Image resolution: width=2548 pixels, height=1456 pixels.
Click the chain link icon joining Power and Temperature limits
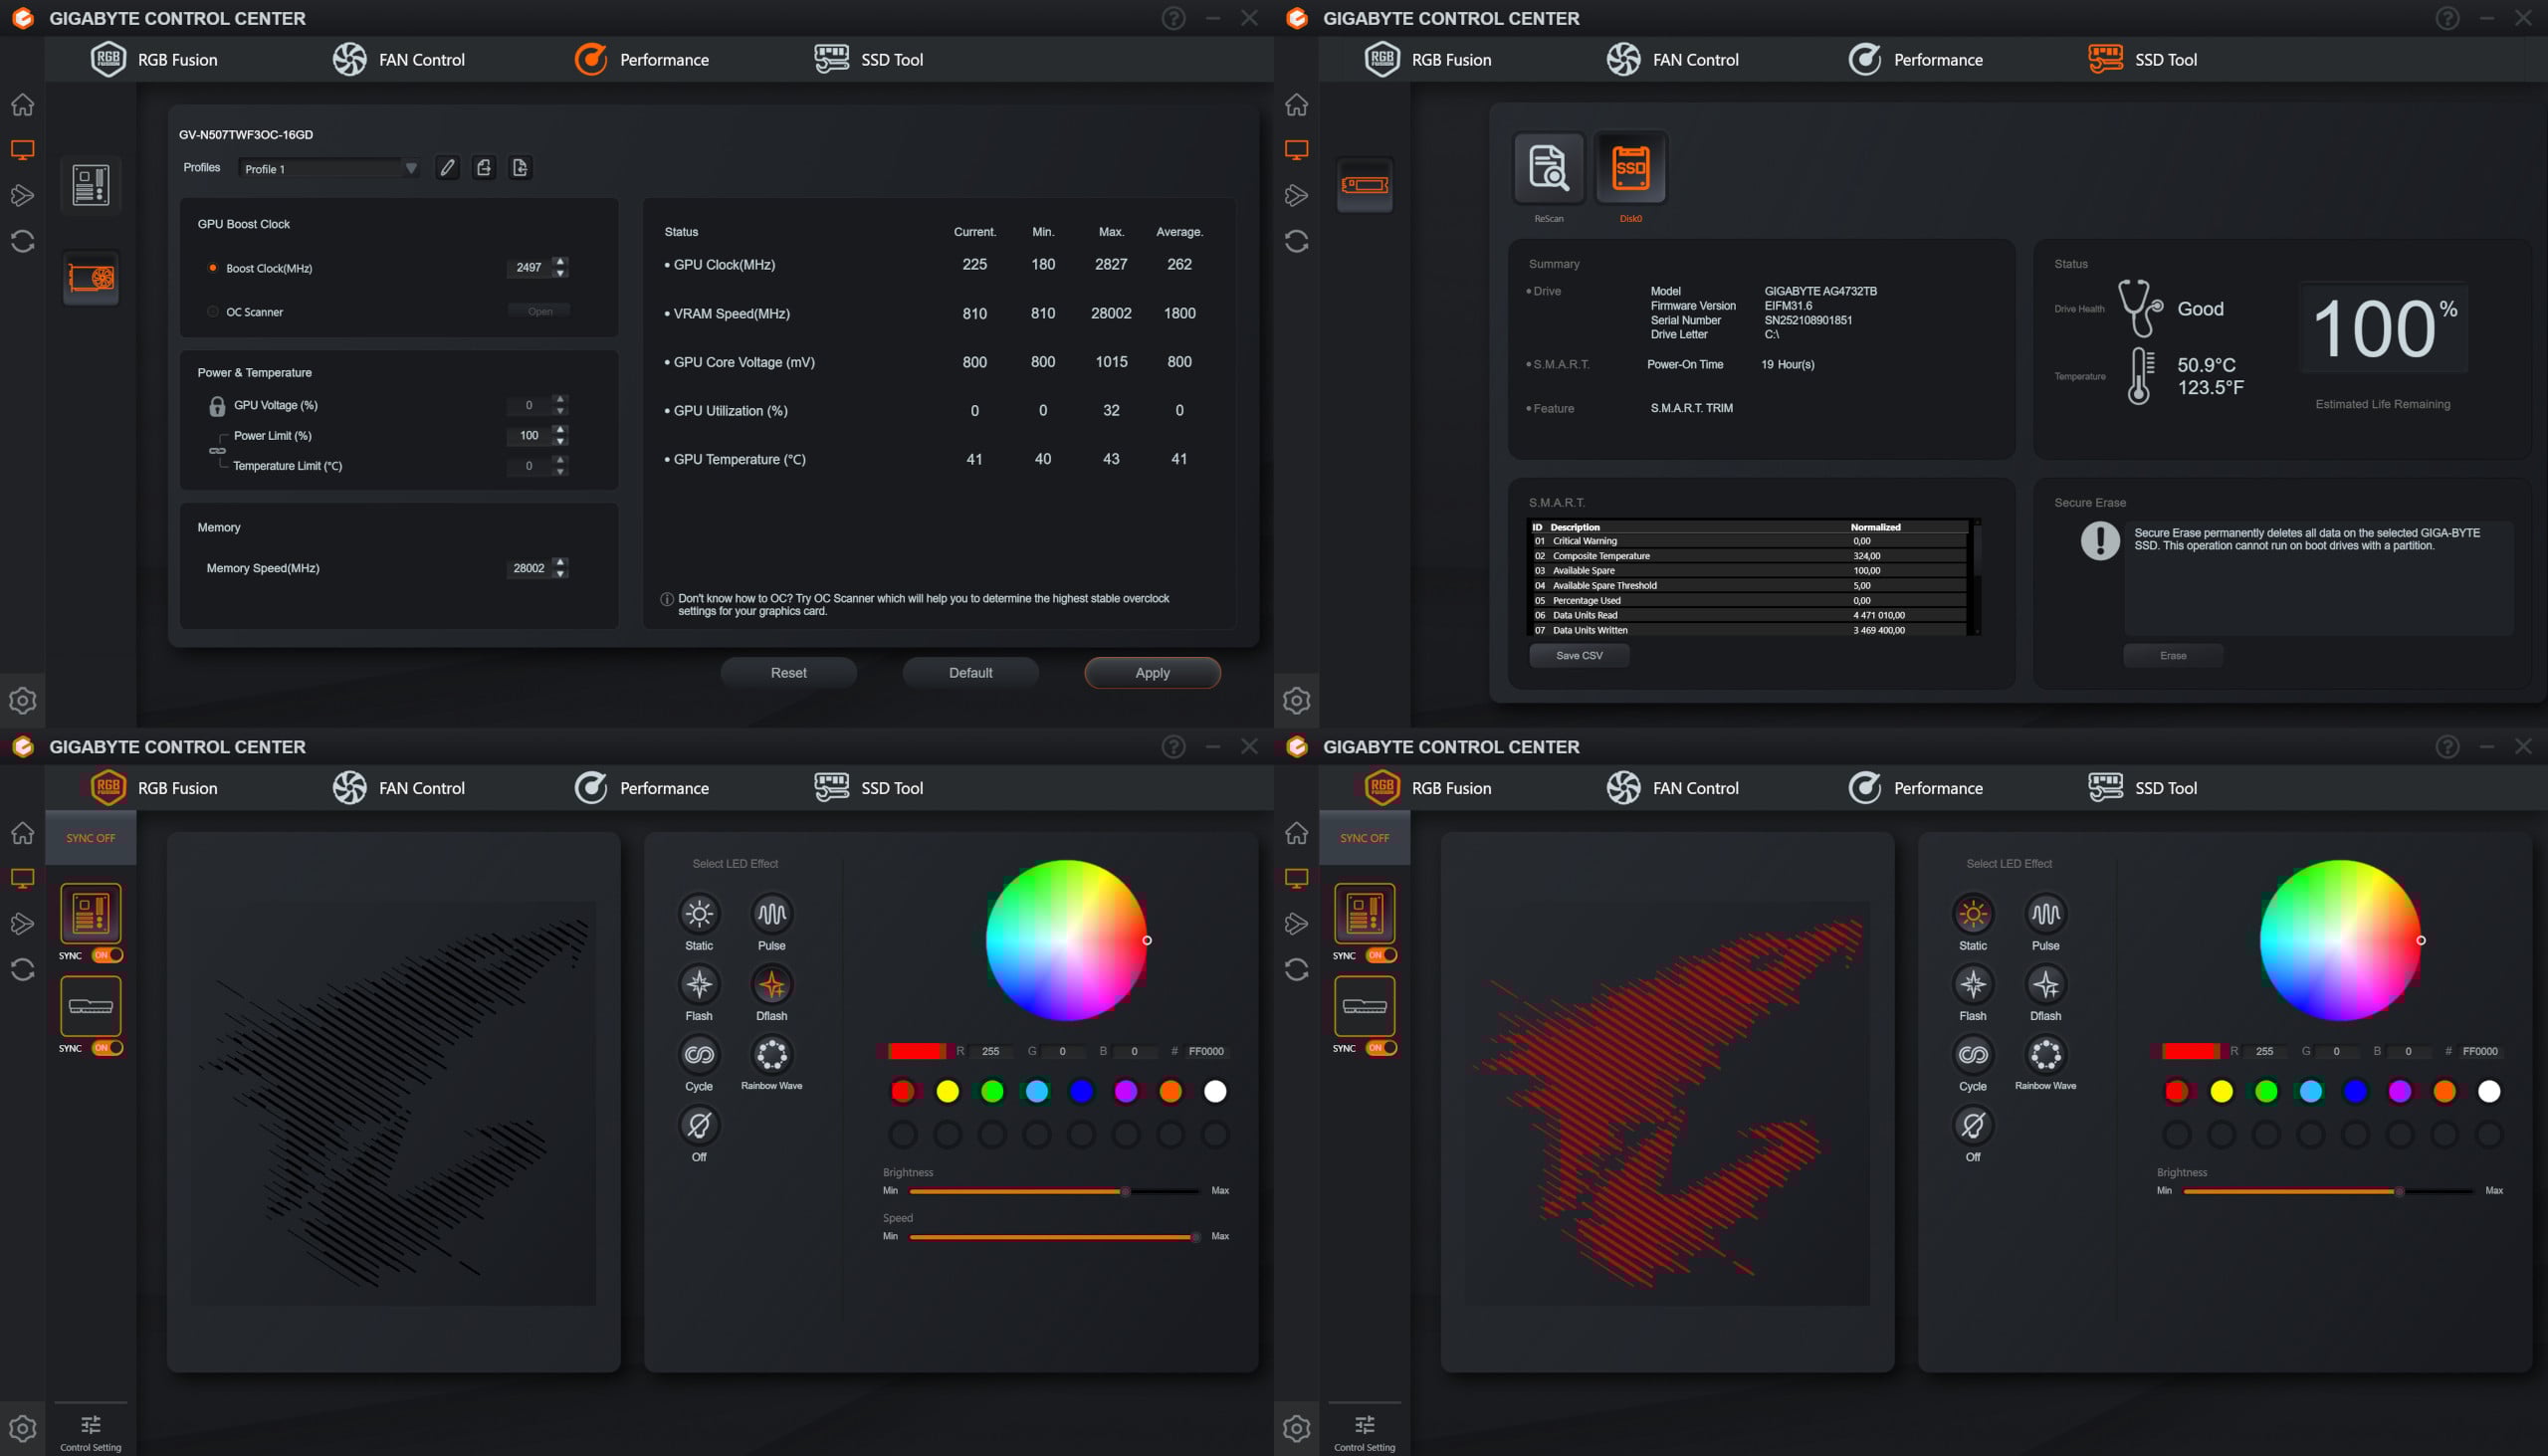tap(217, 451)
